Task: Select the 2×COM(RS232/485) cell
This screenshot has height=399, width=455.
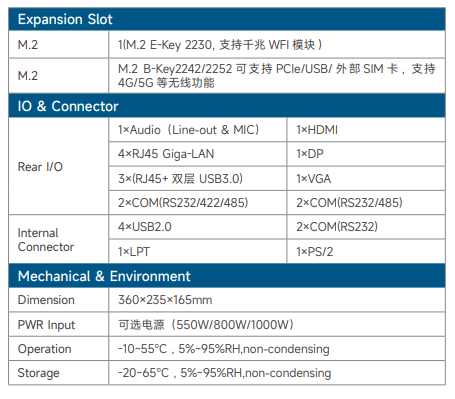Action: pos(366,203)
